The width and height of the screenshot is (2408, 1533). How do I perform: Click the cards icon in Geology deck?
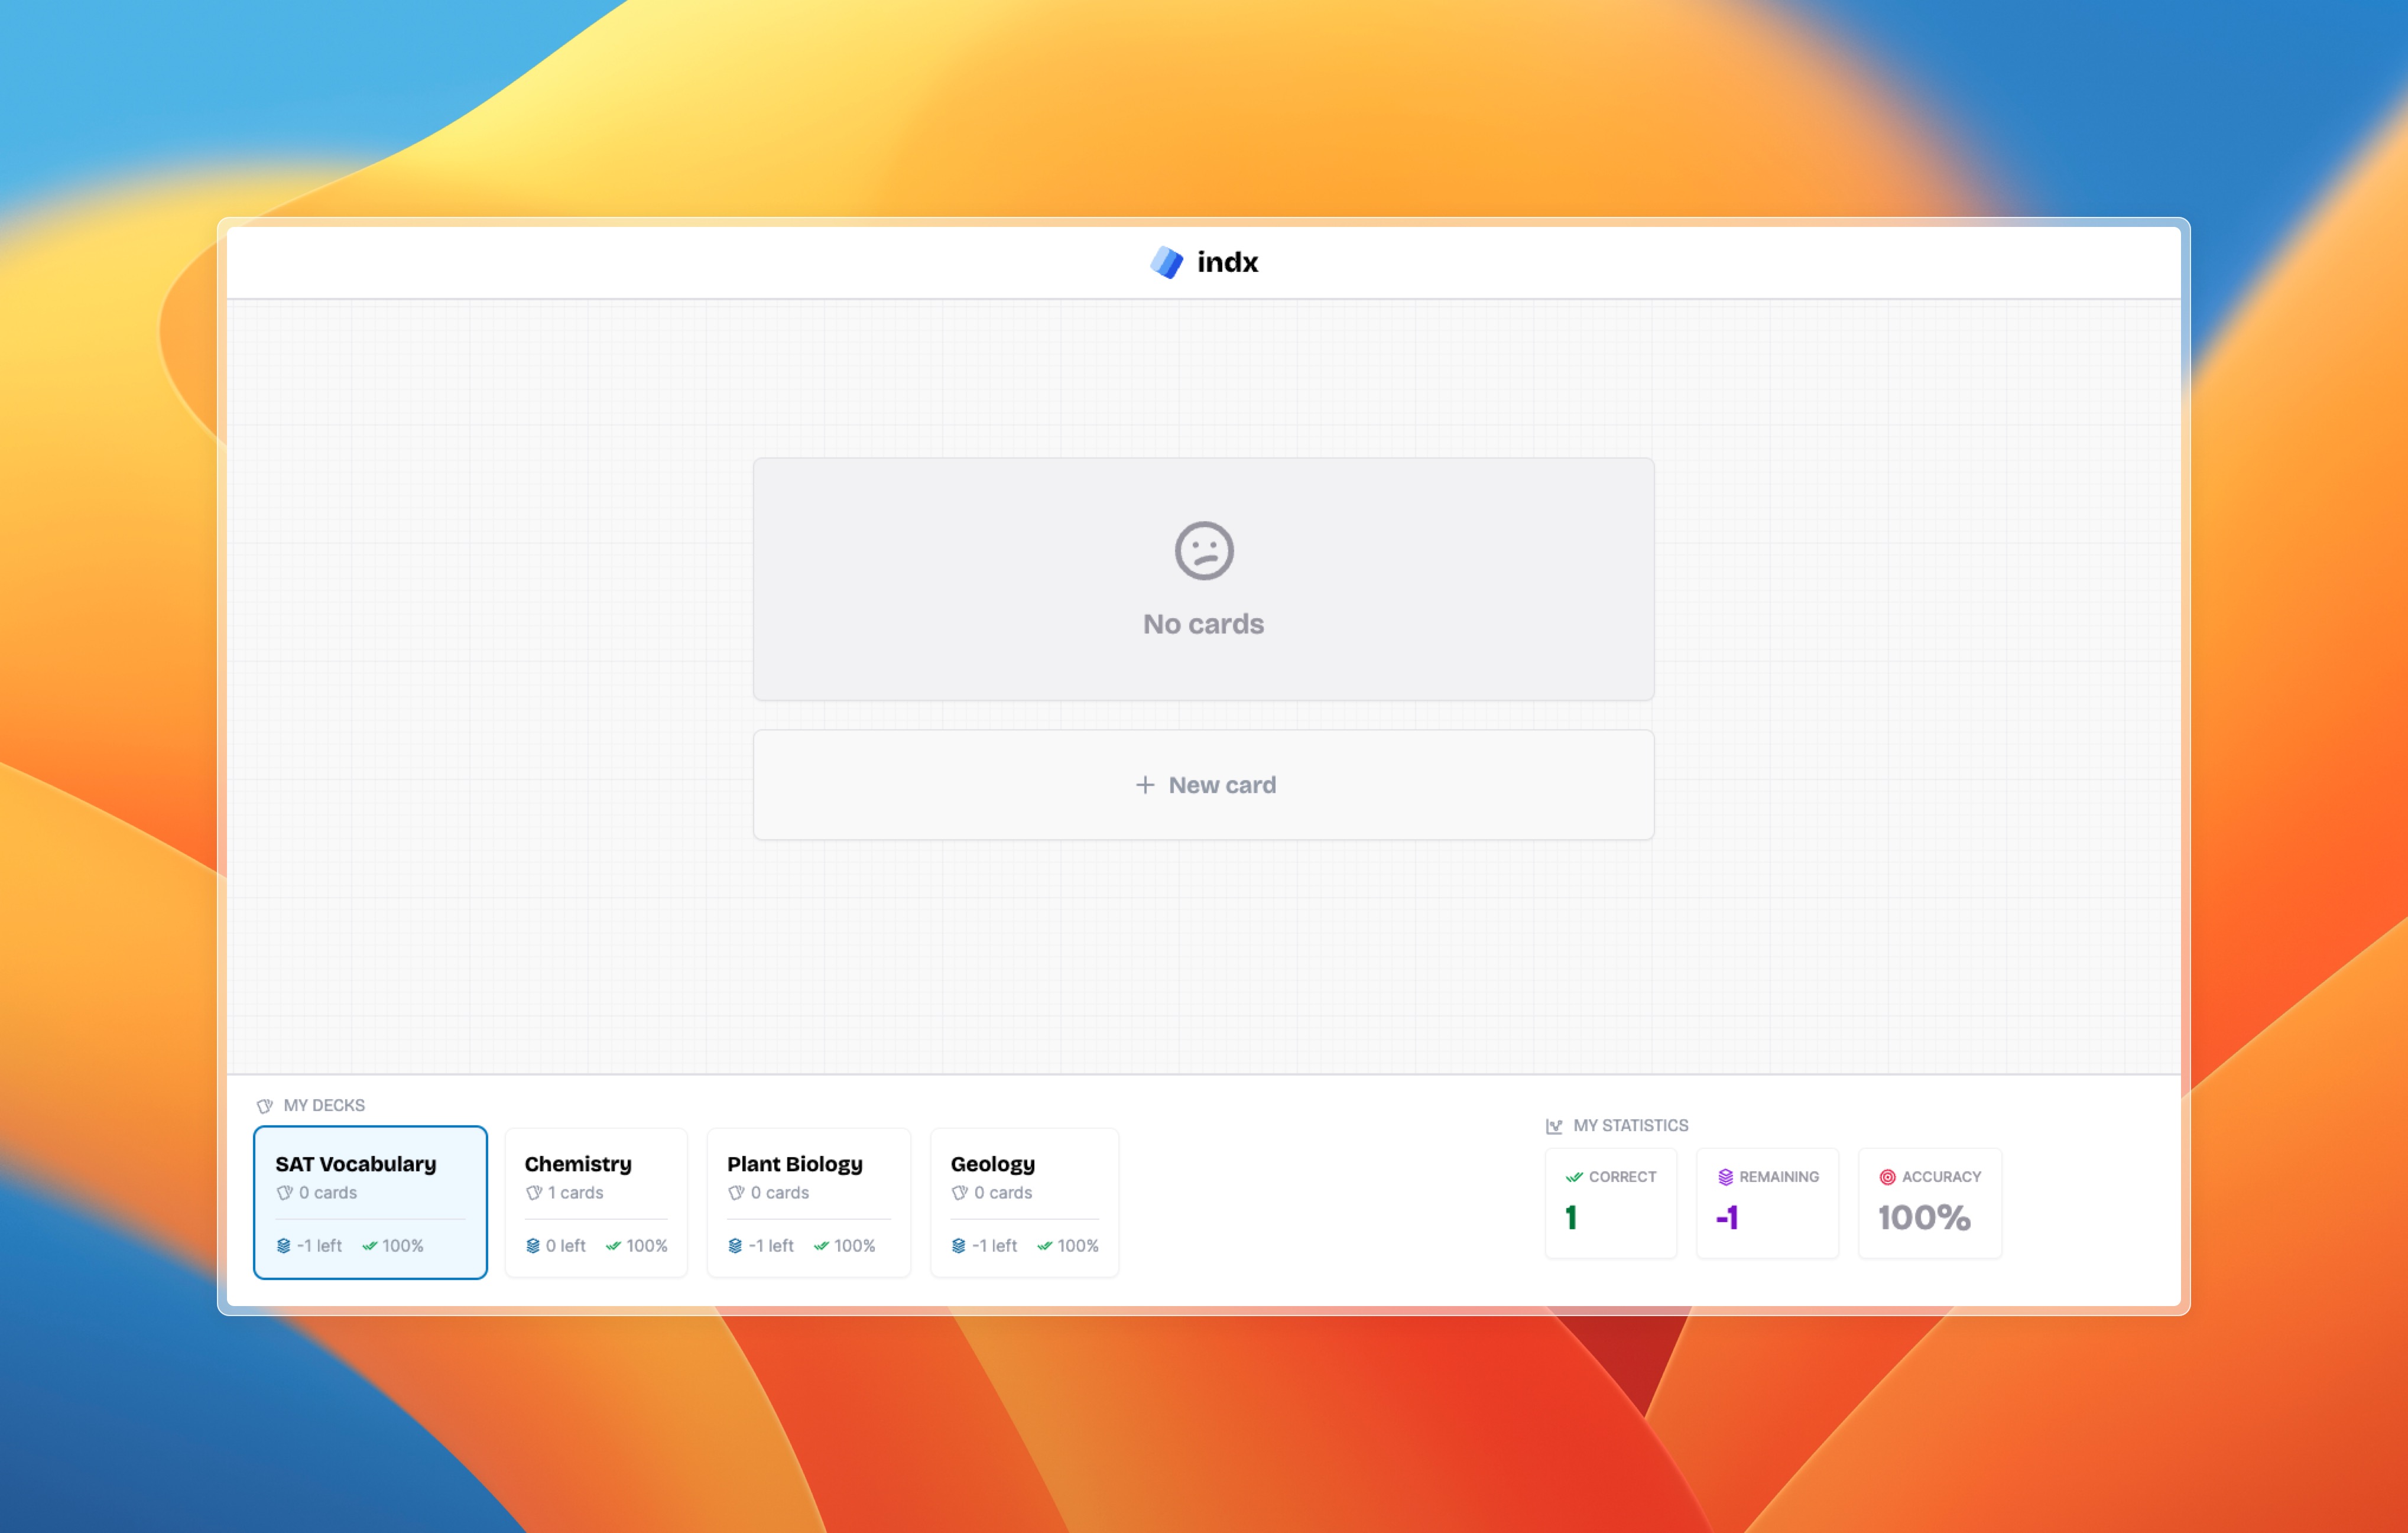[960, 1193]
